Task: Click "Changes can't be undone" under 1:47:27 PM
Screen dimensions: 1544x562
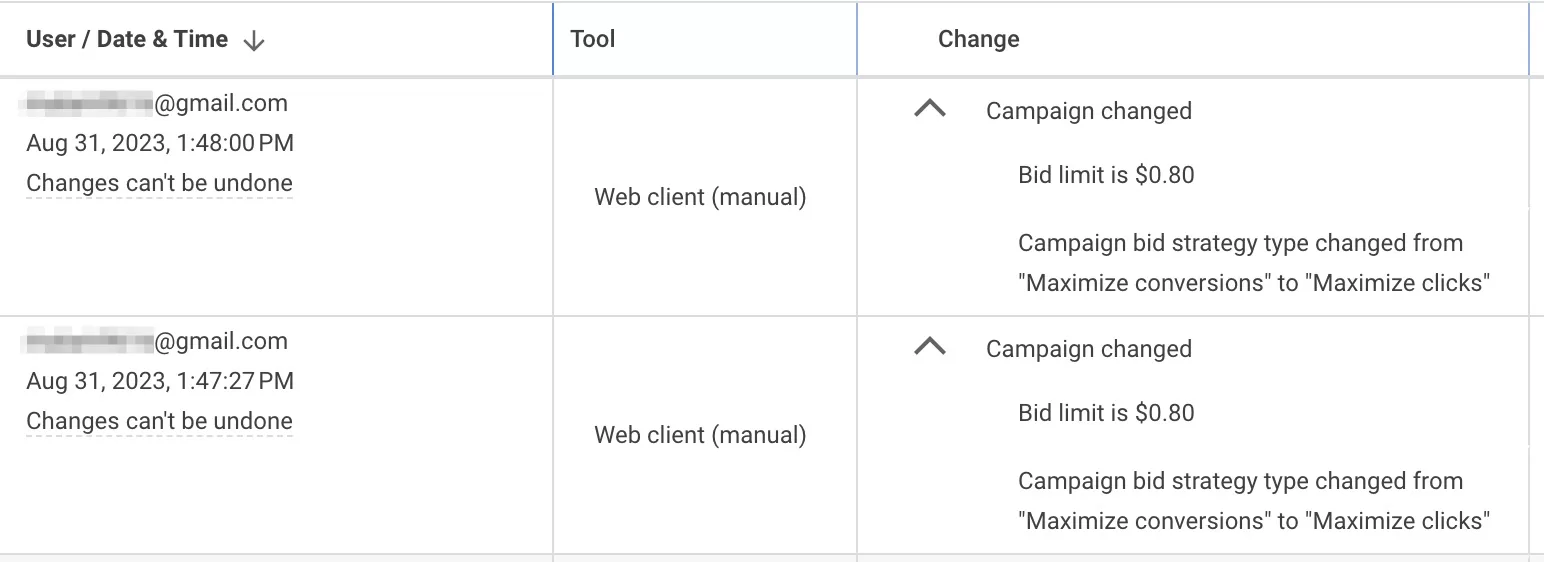Action: tap(159, 421)
